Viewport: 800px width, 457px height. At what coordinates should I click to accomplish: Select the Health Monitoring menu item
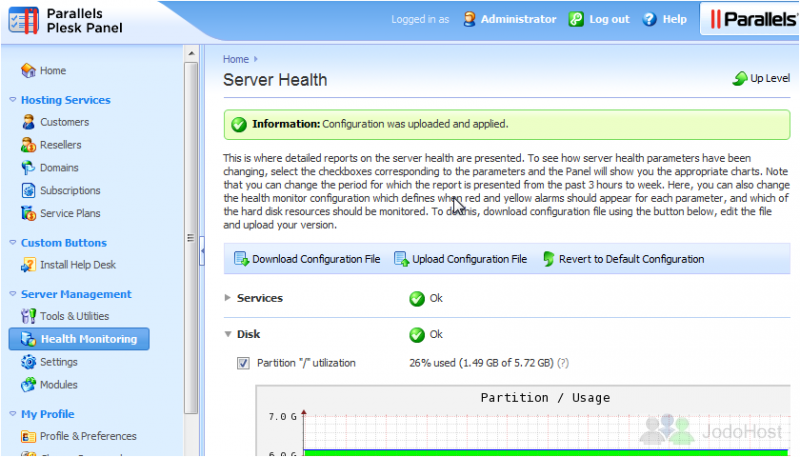click(x=79, y=339)
